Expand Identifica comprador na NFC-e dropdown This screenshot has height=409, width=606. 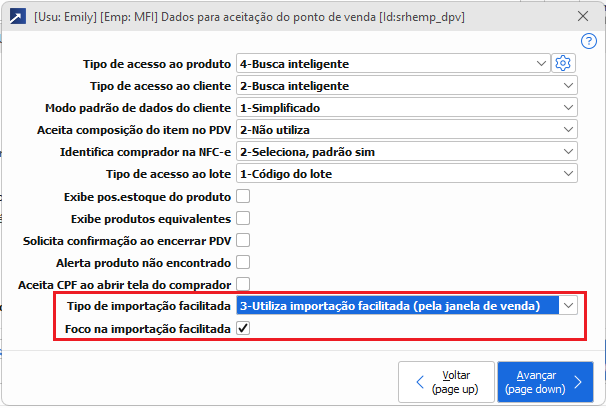coord(567,152)
